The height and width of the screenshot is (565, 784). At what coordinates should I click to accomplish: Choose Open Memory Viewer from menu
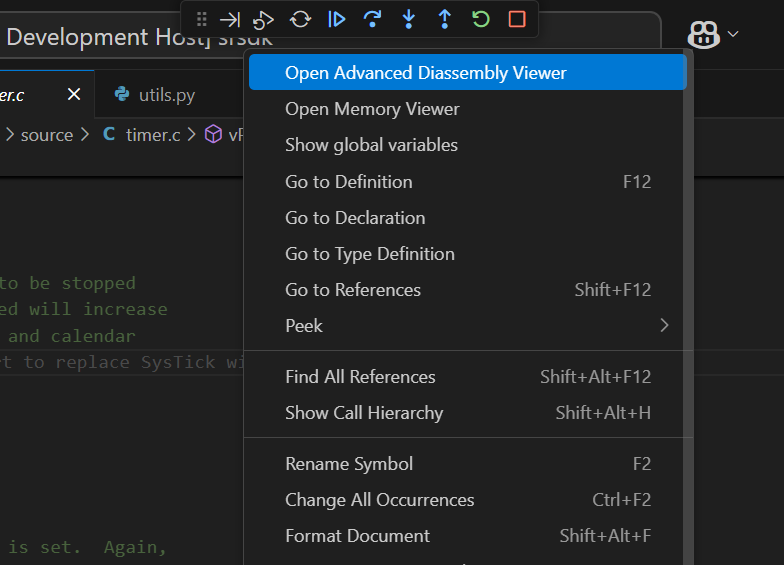click(x=372, y=109)
